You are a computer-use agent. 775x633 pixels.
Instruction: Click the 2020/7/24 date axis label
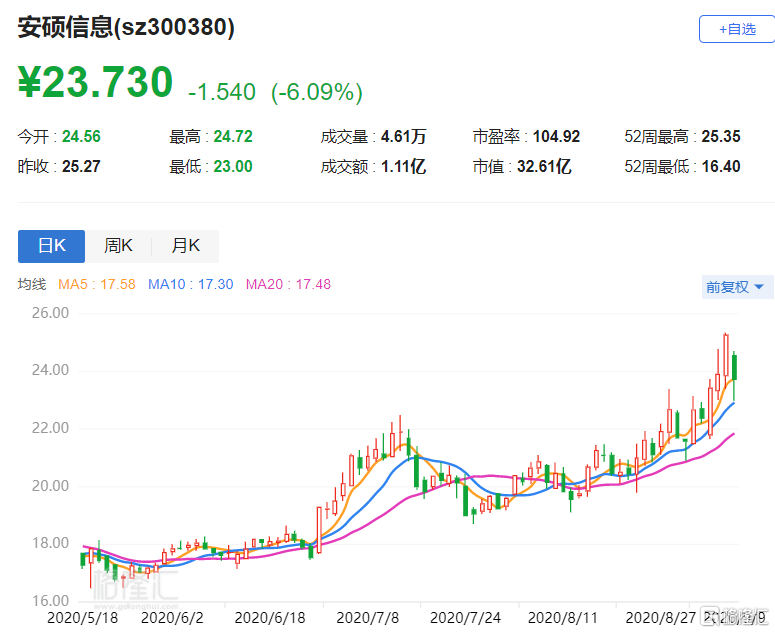pos(465,618)
